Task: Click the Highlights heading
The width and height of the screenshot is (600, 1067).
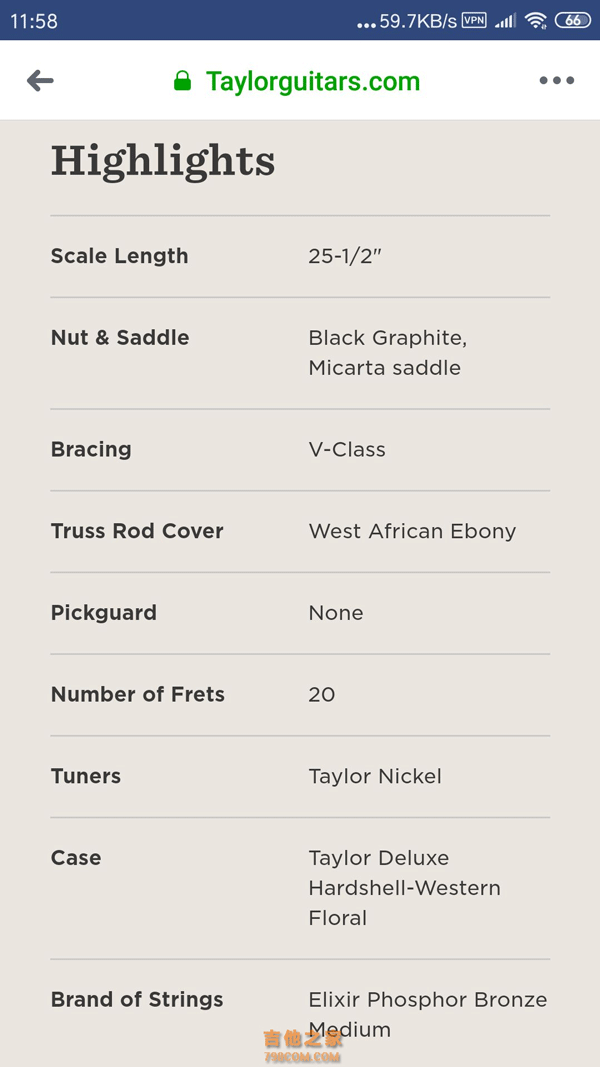Action: tap(163, 161)
